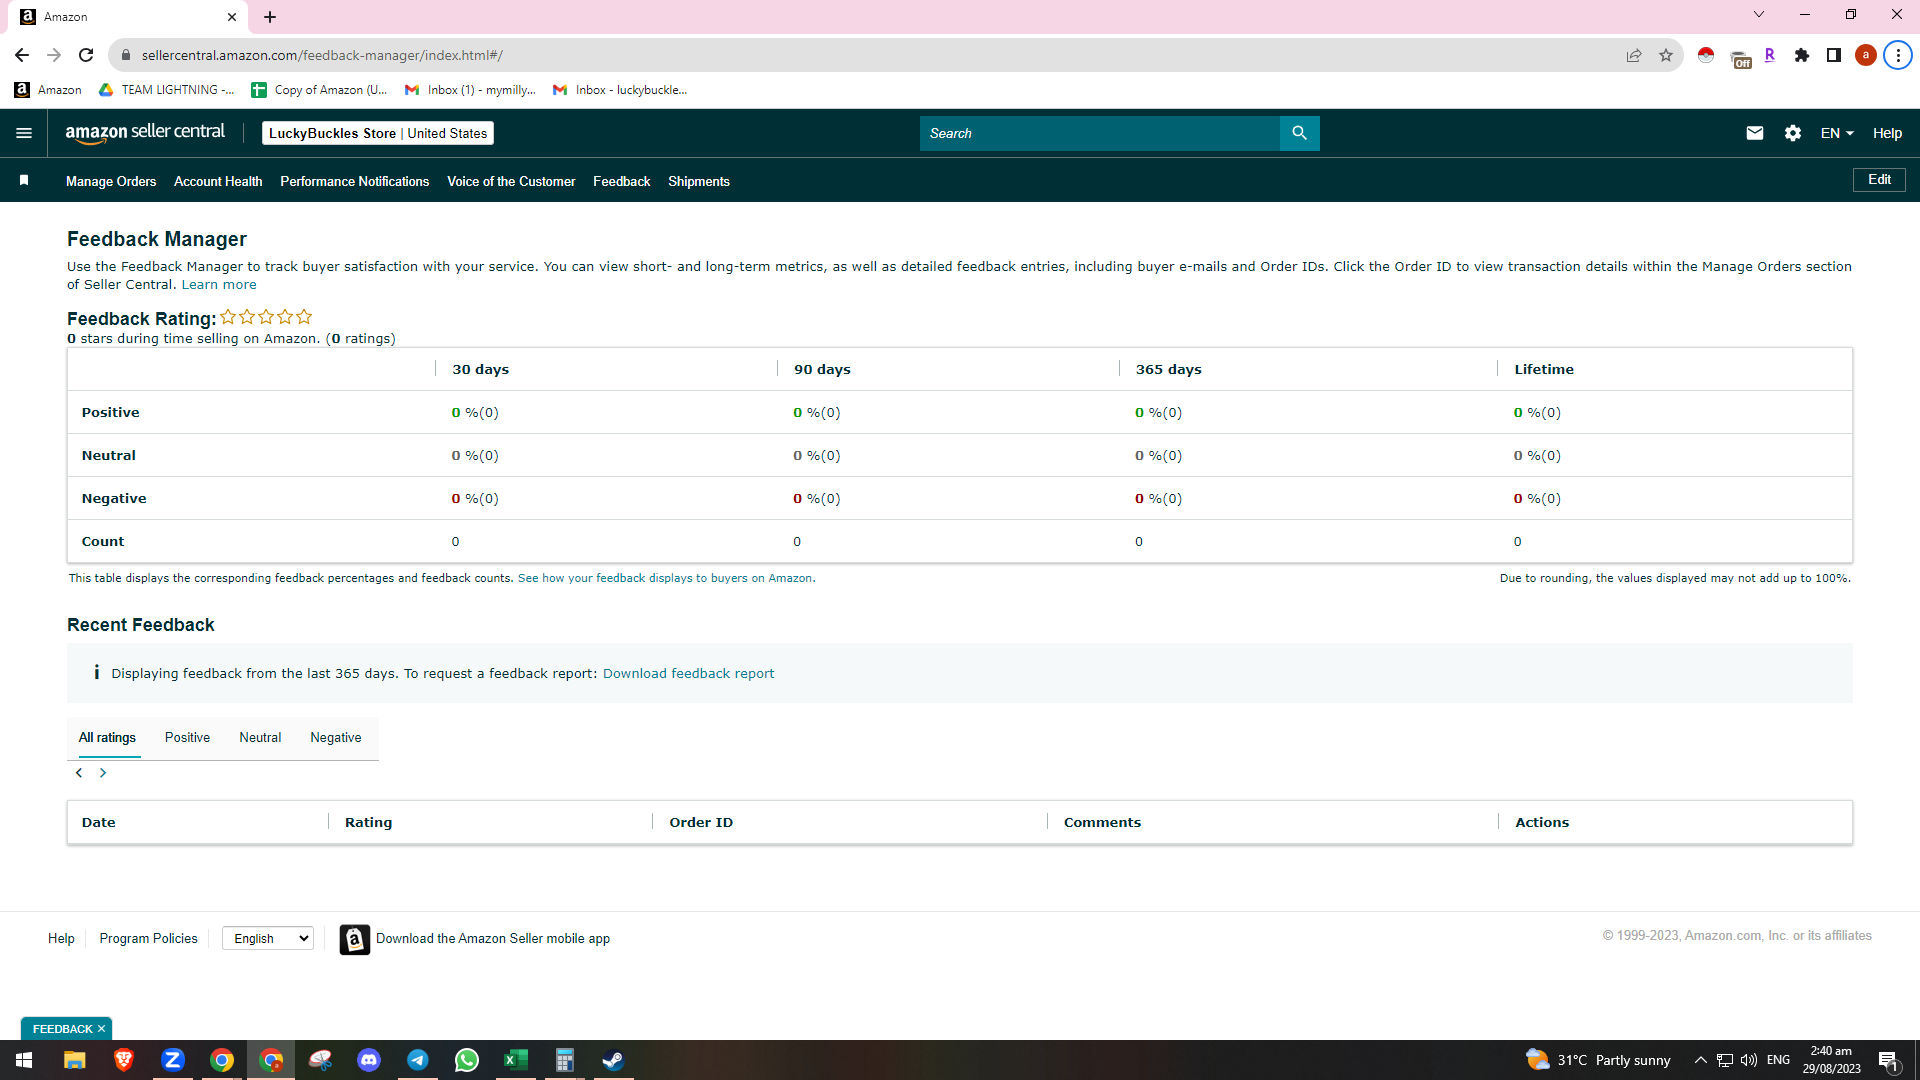Click the Search input field
Viewport: 1920px width, 1080px height.
point(1100,133)
